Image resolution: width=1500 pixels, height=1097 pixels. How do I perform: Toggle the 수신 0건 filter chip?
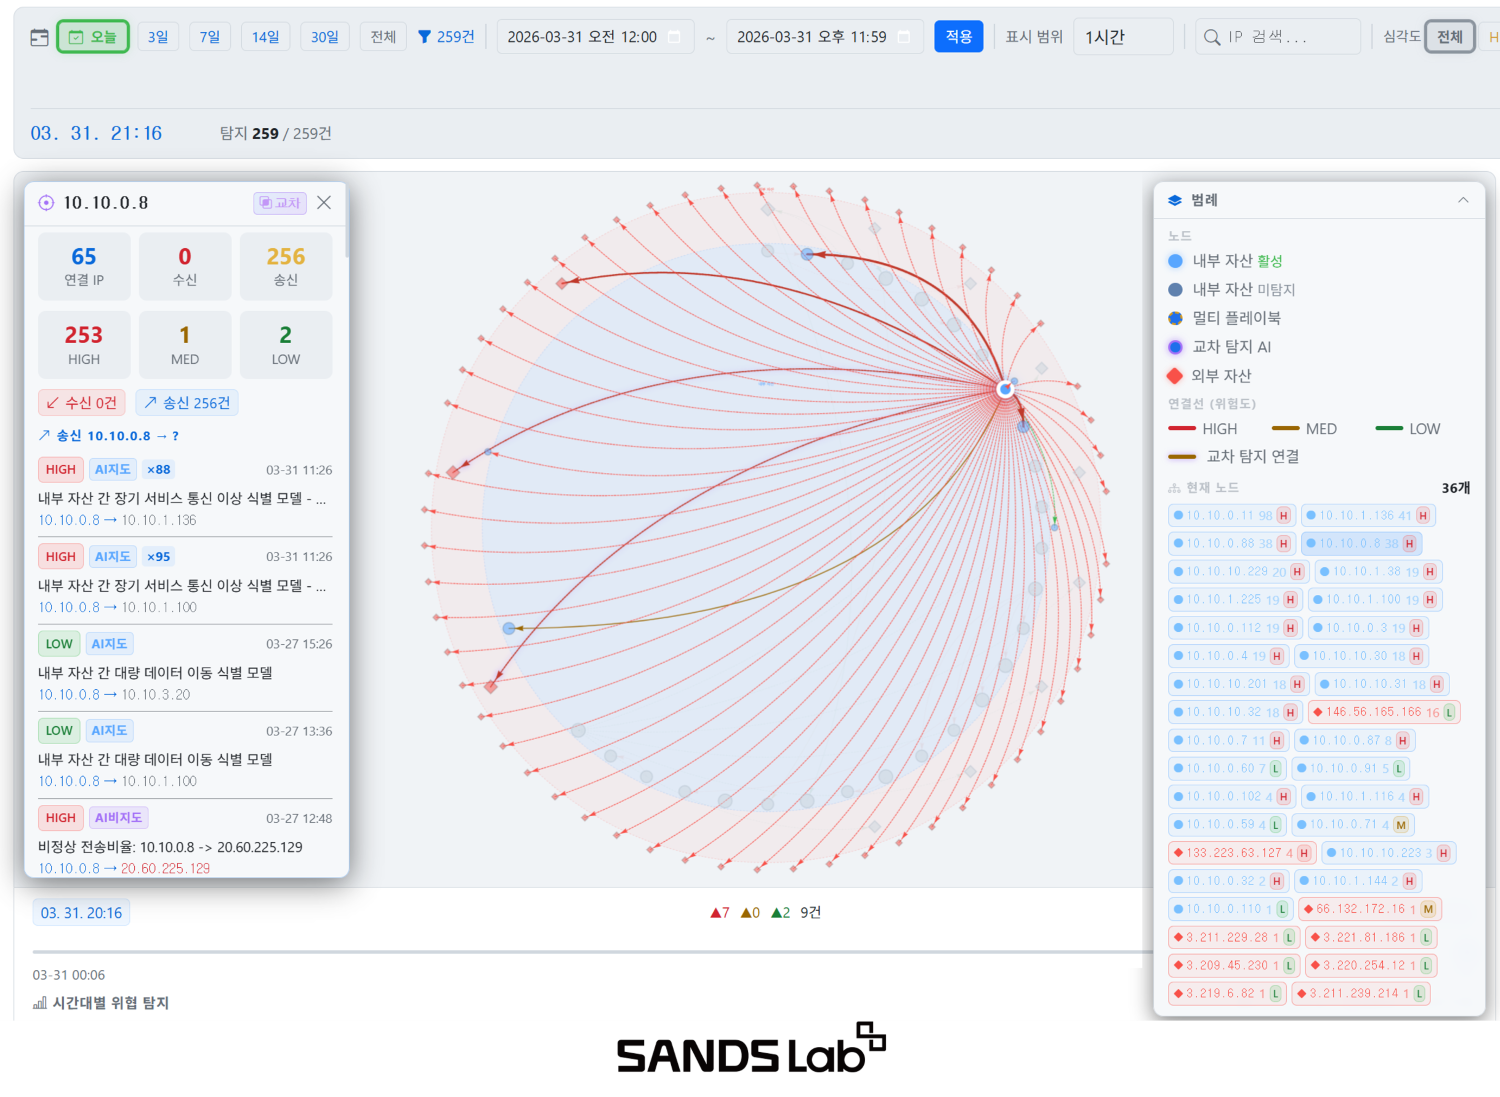tap(82, 402)
